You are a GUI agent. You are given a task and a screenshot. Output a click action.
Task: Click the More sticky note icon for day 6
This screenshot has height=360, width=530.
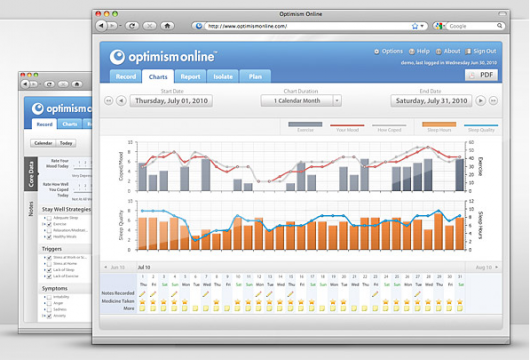click(x=195, y=308)
